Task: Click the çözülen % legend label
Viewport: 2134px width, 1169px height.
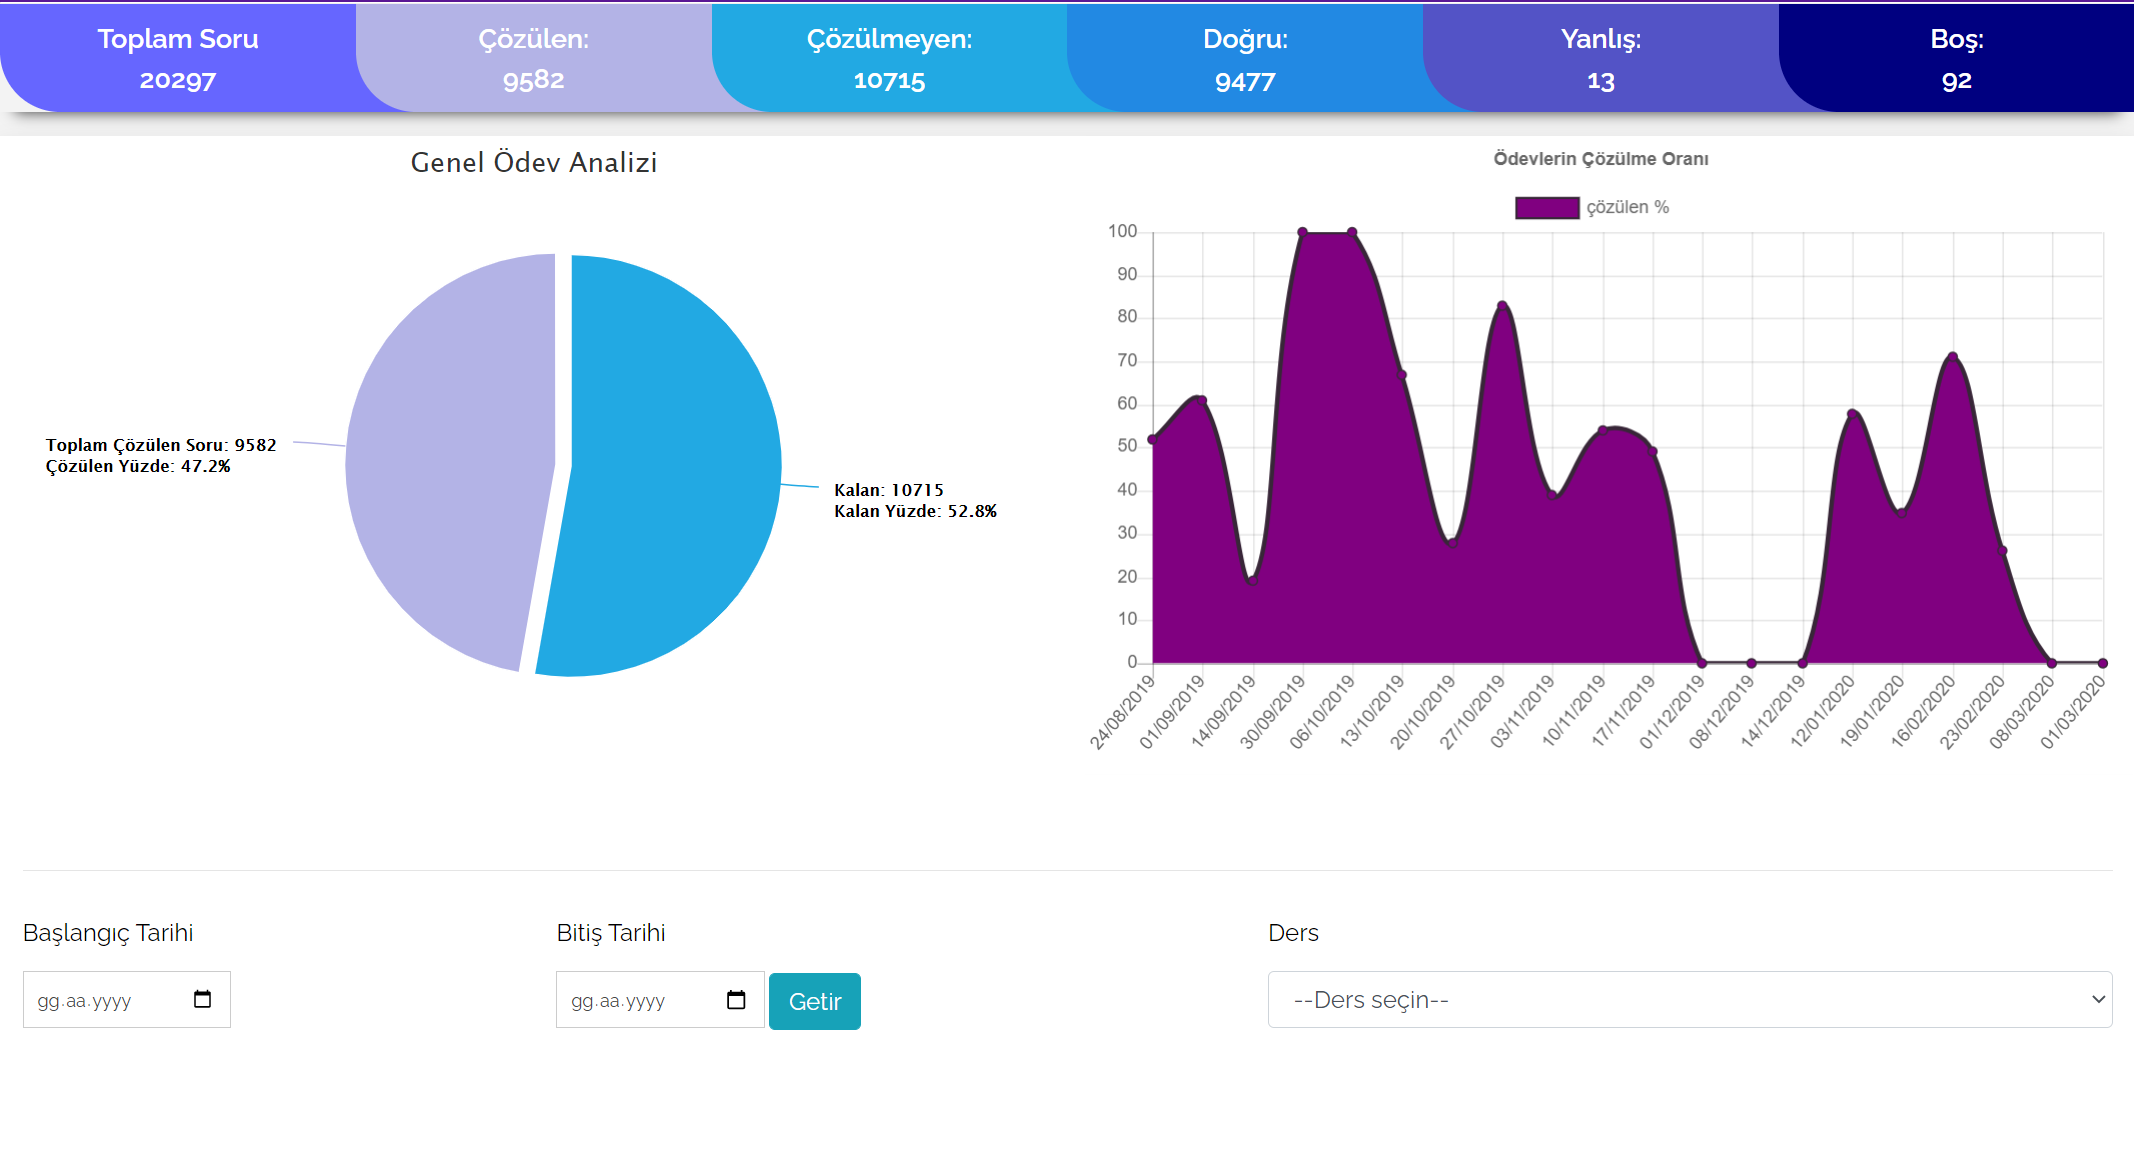Action: click(x=1627, y=207)
